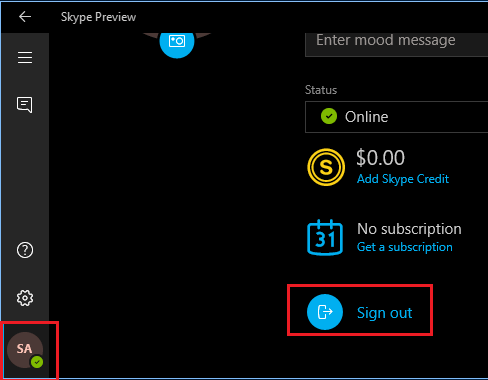
Task: Change profile picture via camera icon
Action: [177, 41]
